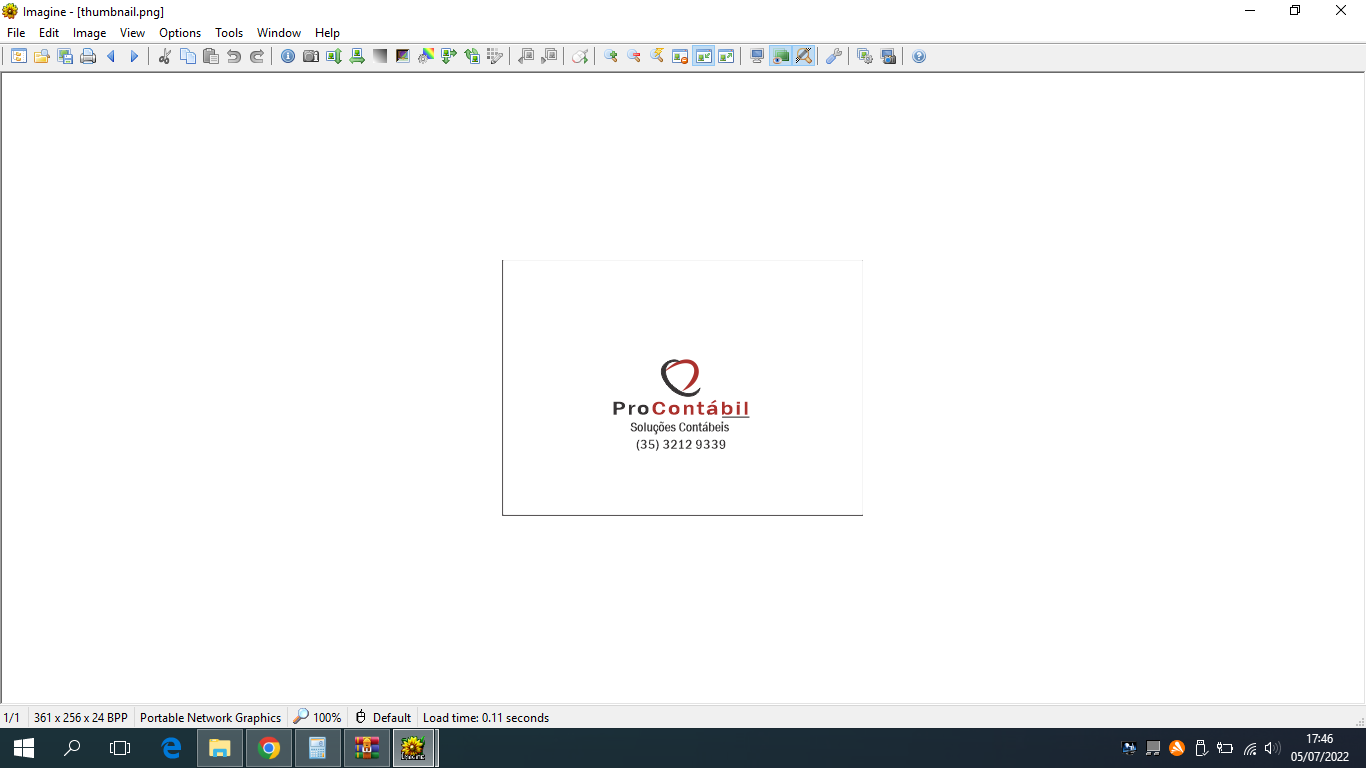Open the thumbnail browser toolbar icon
The image size is (1366, 768).
[19, 57]
